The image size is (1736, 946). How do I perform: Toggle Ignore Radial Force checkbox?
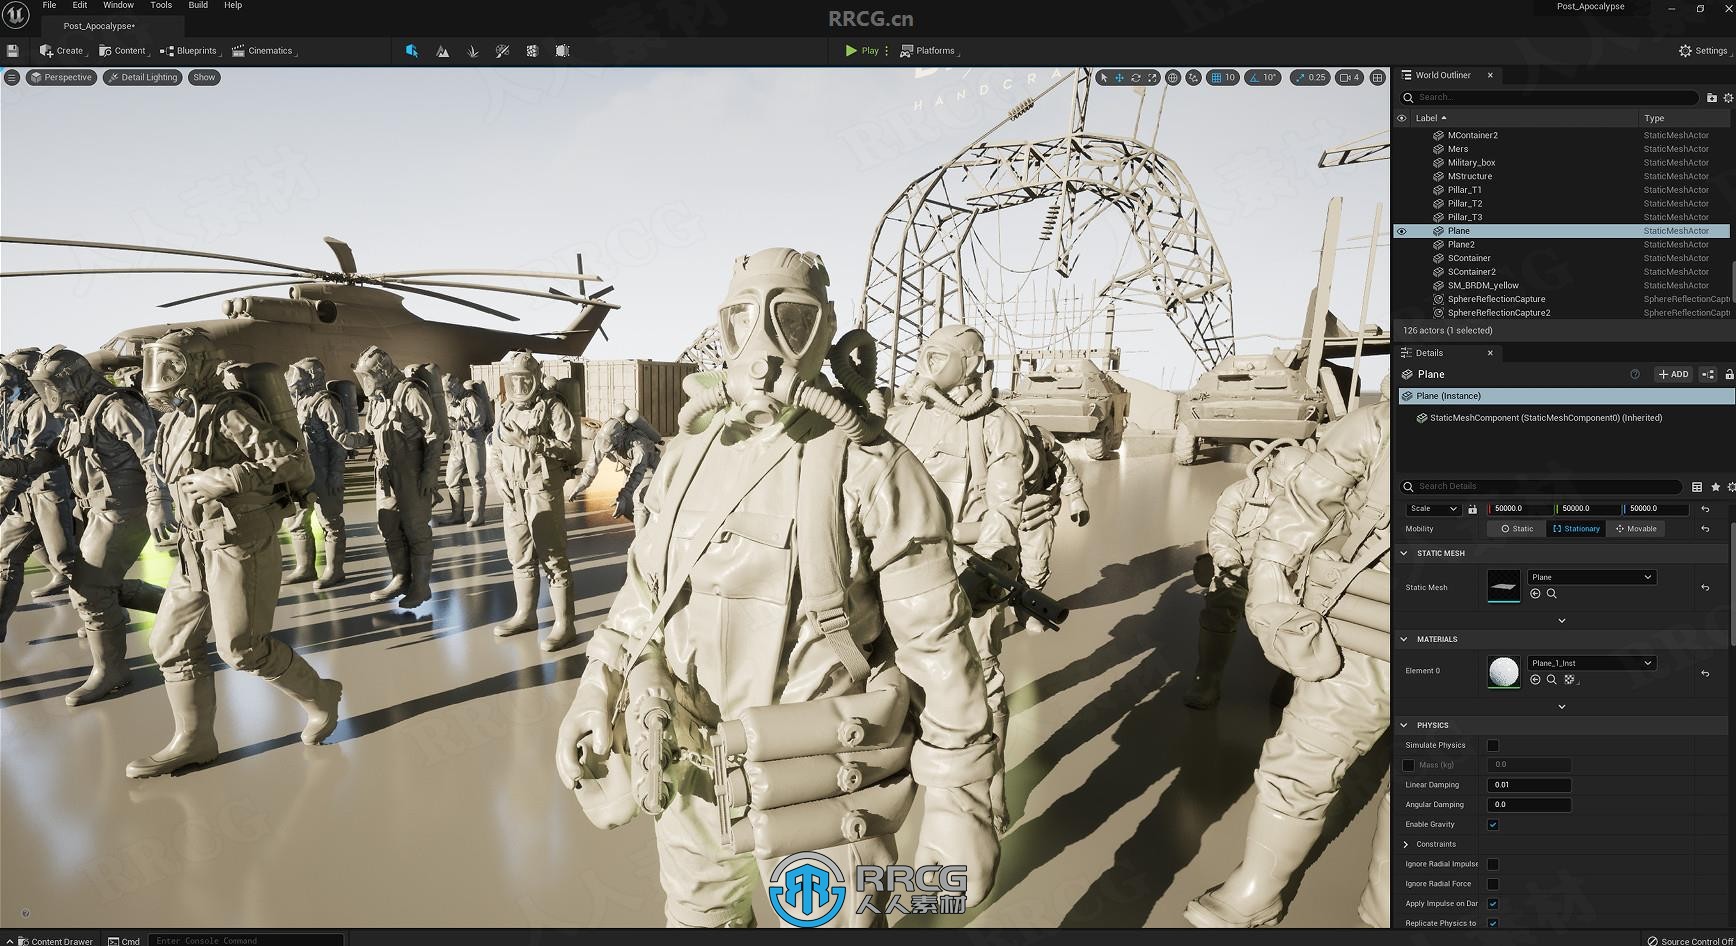click(1493, 884)
